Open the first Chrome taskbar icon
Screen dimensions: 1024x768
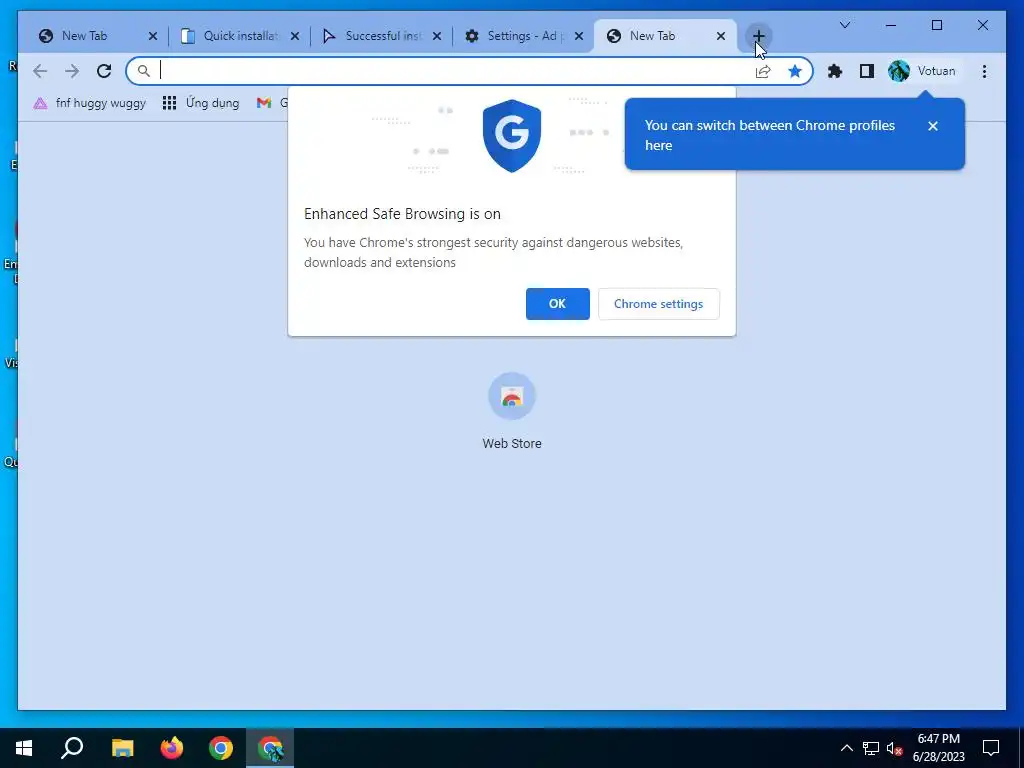tap(221, 748)
